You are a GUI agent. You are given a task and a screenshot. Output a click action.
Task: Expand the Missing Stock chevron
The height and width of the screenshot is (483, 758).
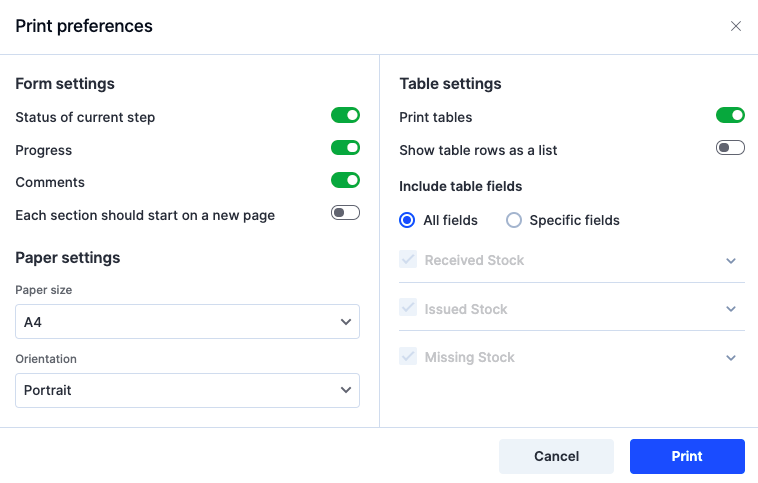730,358
